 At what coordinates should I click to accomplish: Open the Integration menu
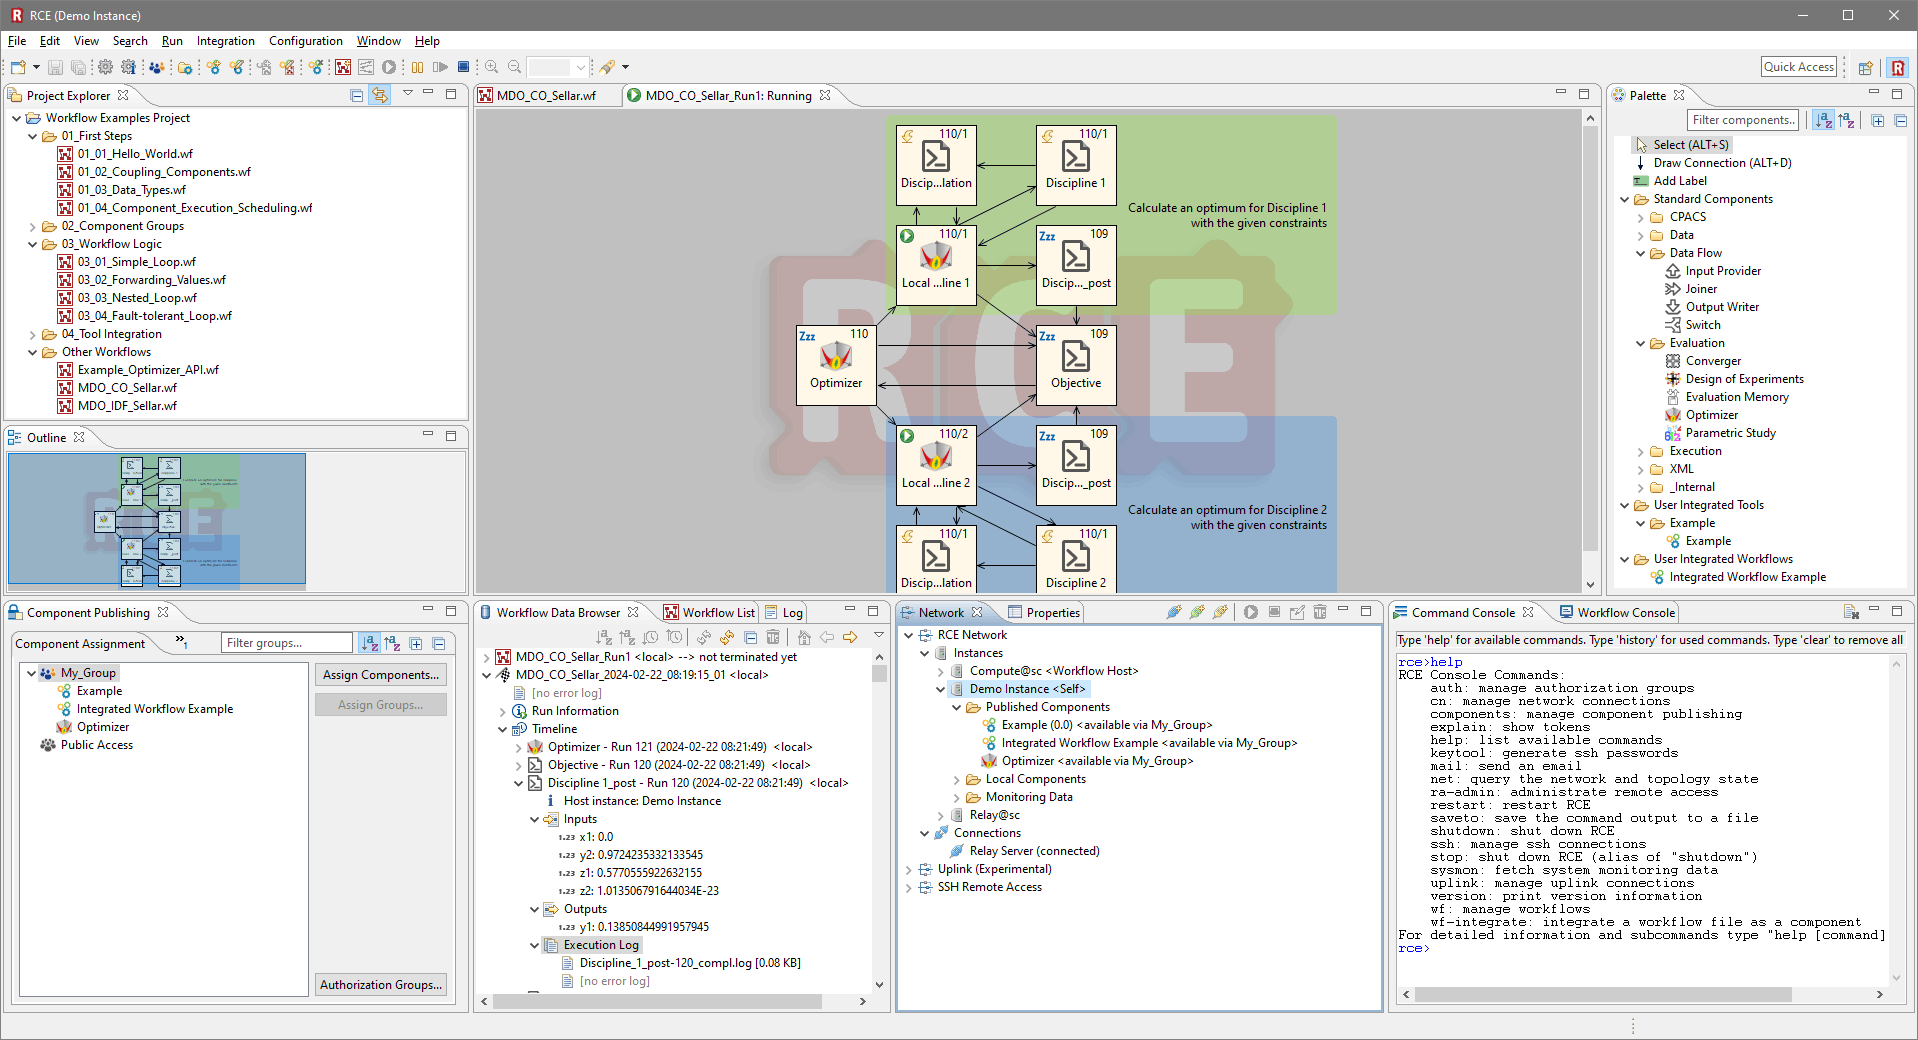[225, 41]
